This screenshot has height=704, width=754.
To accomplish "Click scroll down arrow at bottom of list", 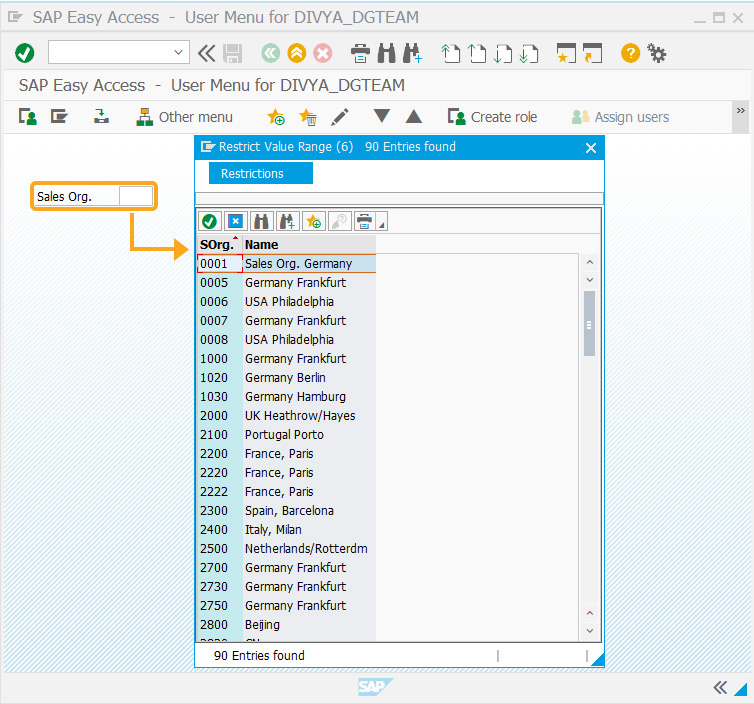I will 590,631.
